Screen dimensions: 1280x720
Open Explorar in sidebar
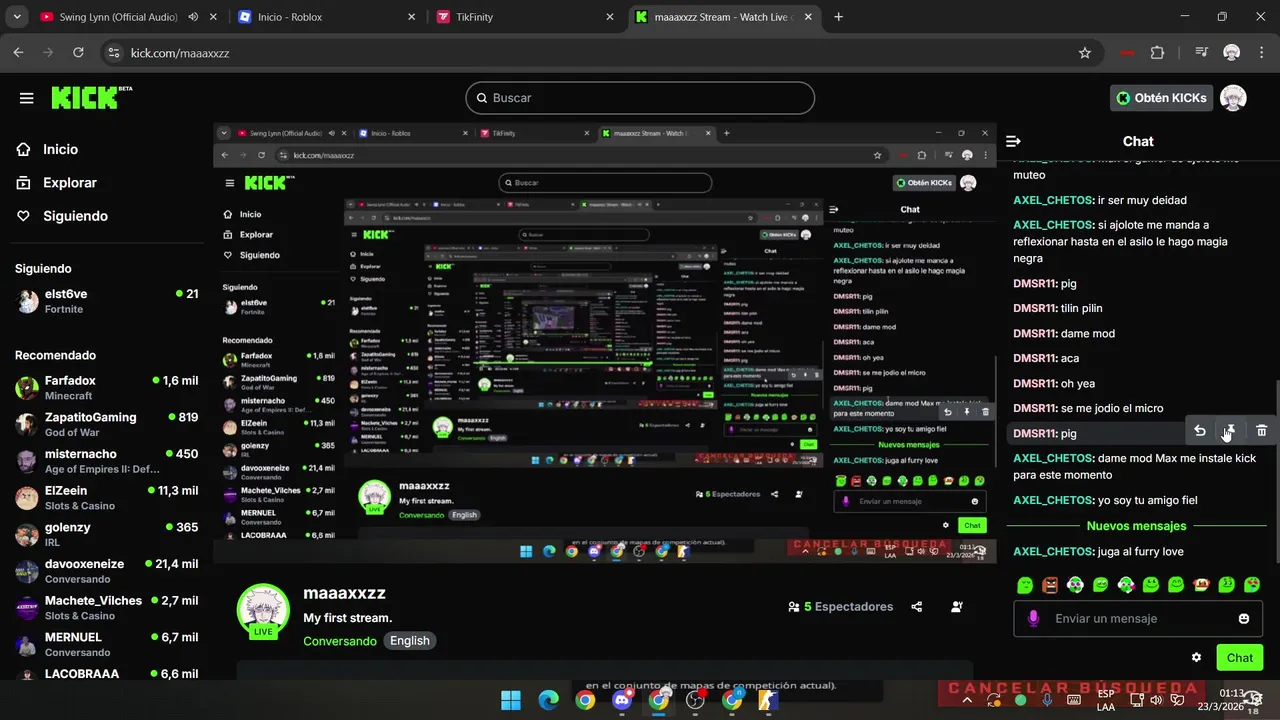(x=70, y=183)
